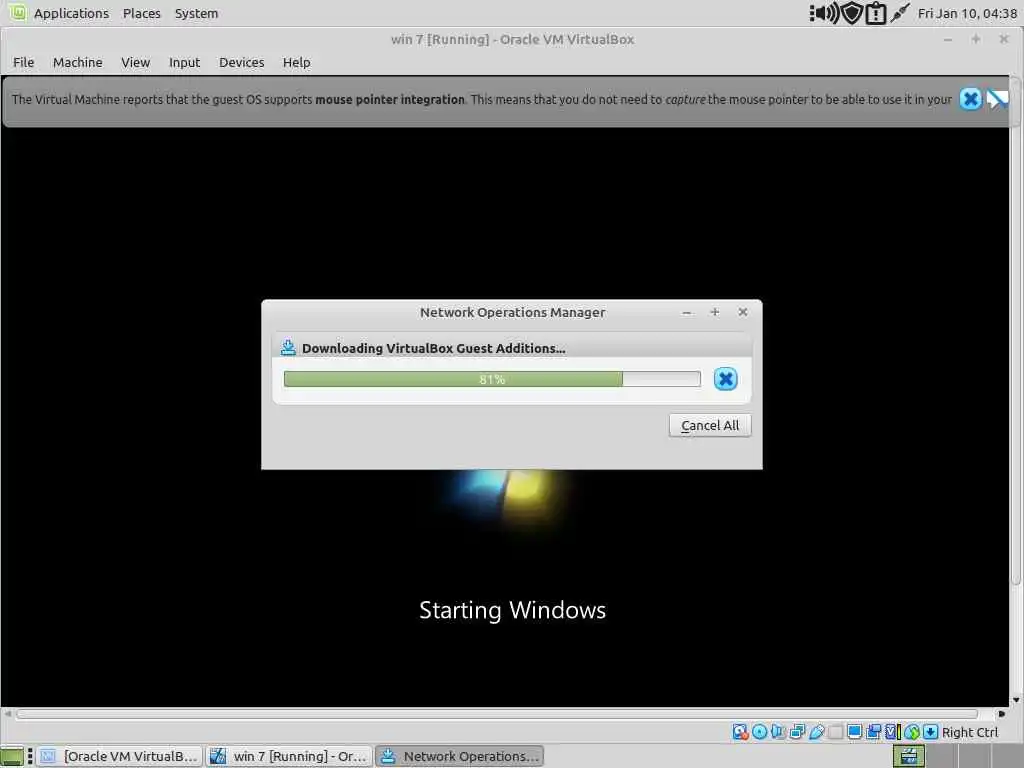The height and width of the screenshot is (768, 1024).
Task: Click the hard disk activity status icon
Action: 741,732
